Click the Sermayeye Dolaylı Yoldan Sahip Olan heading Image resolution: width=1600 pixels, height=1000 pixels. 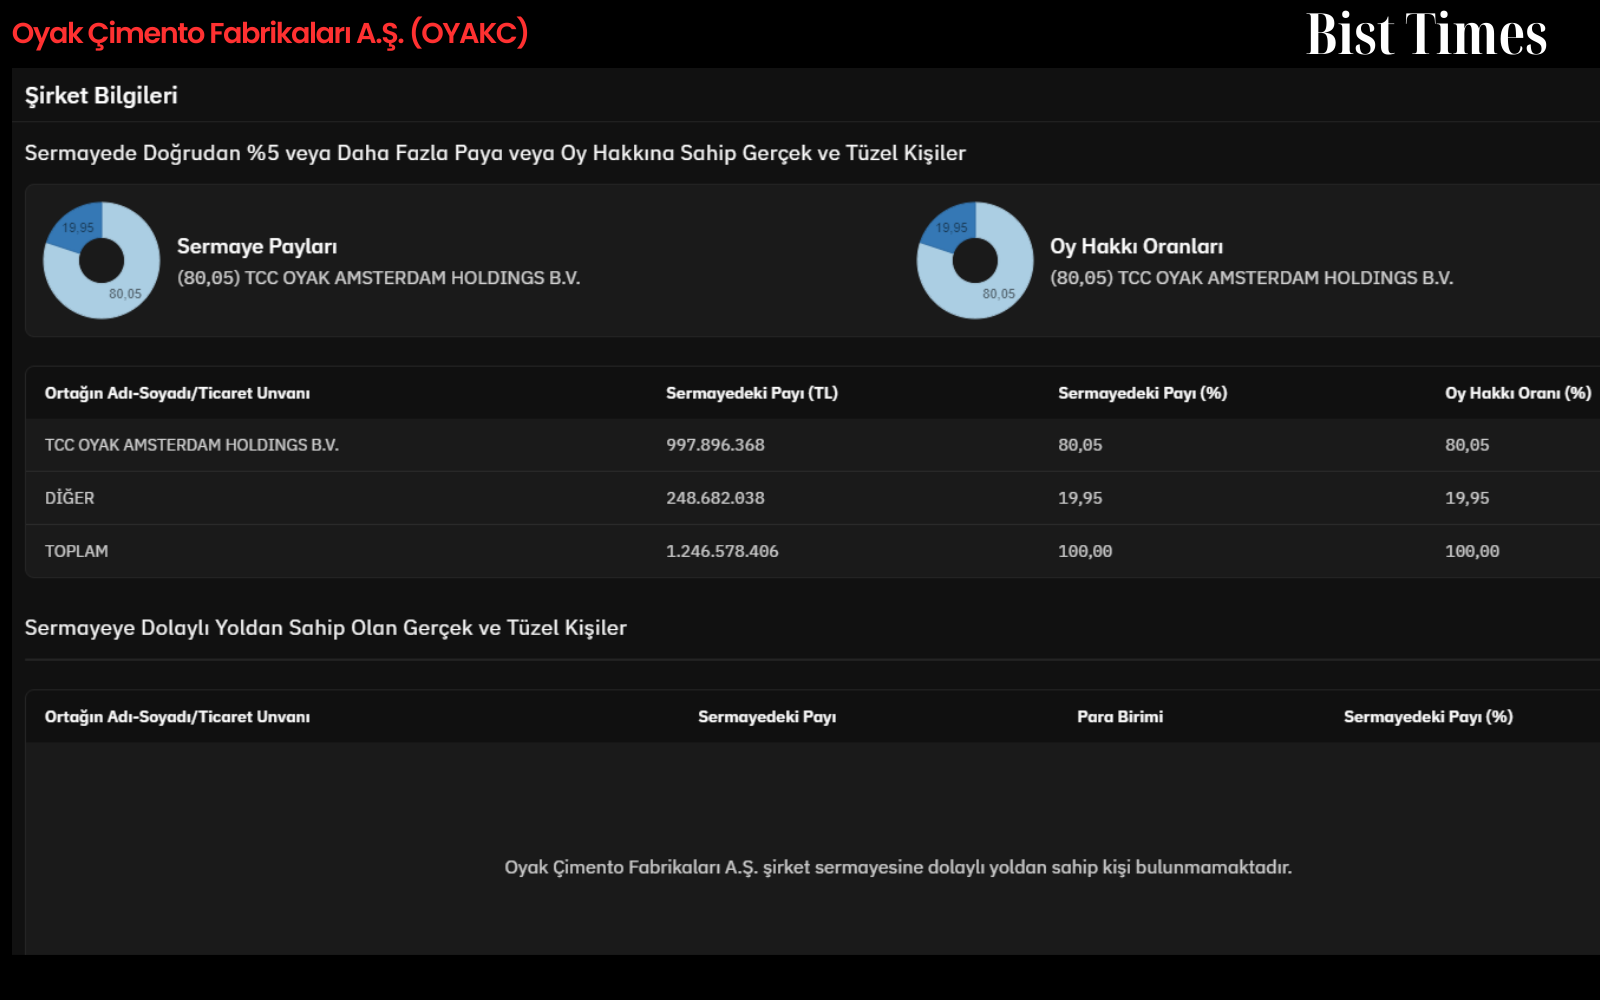click(x=326, y=628)
